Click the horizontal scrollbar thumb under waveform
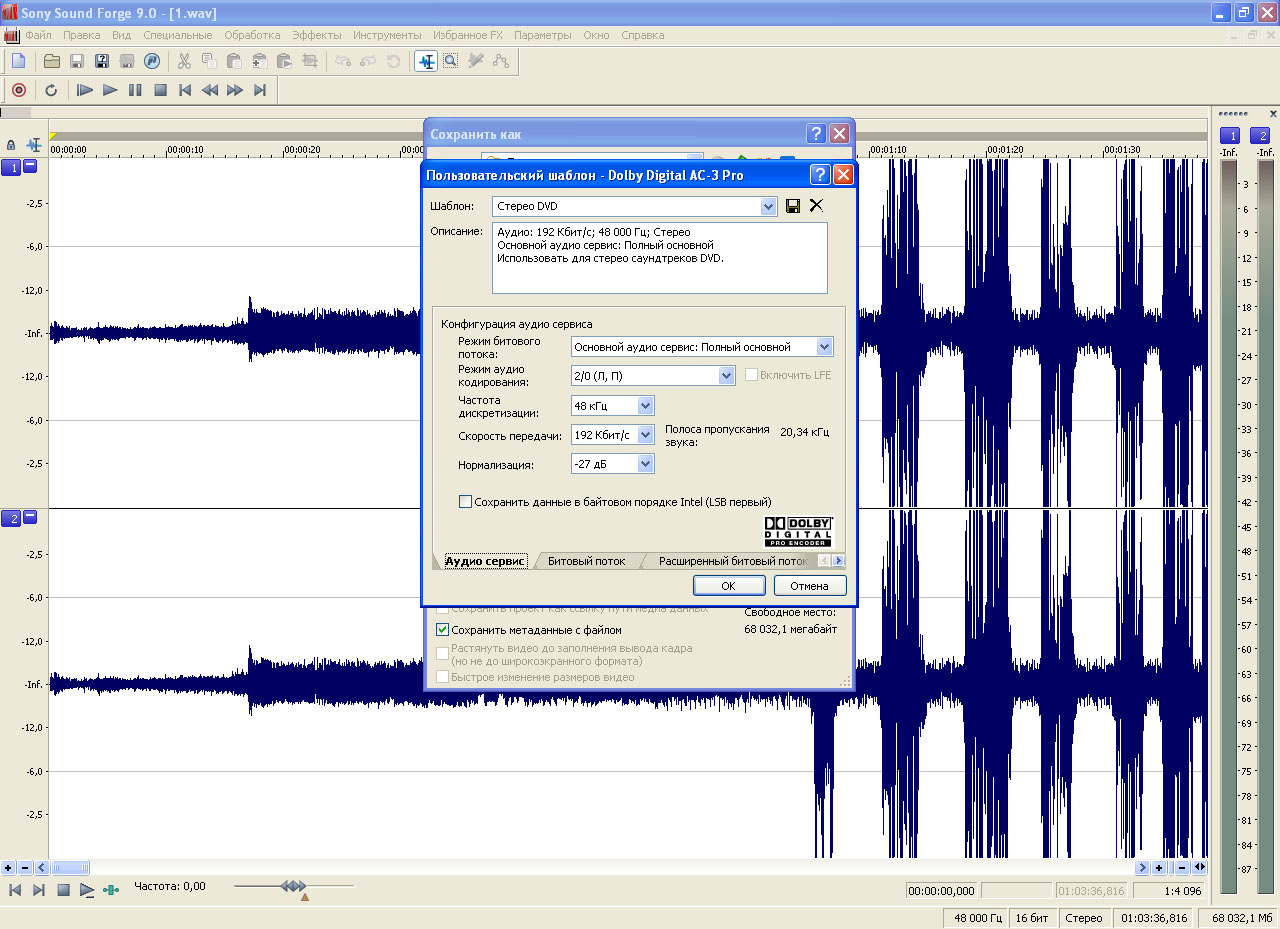Image resolution: width=1280 pixels, height=929 pixels. [71, 868]
